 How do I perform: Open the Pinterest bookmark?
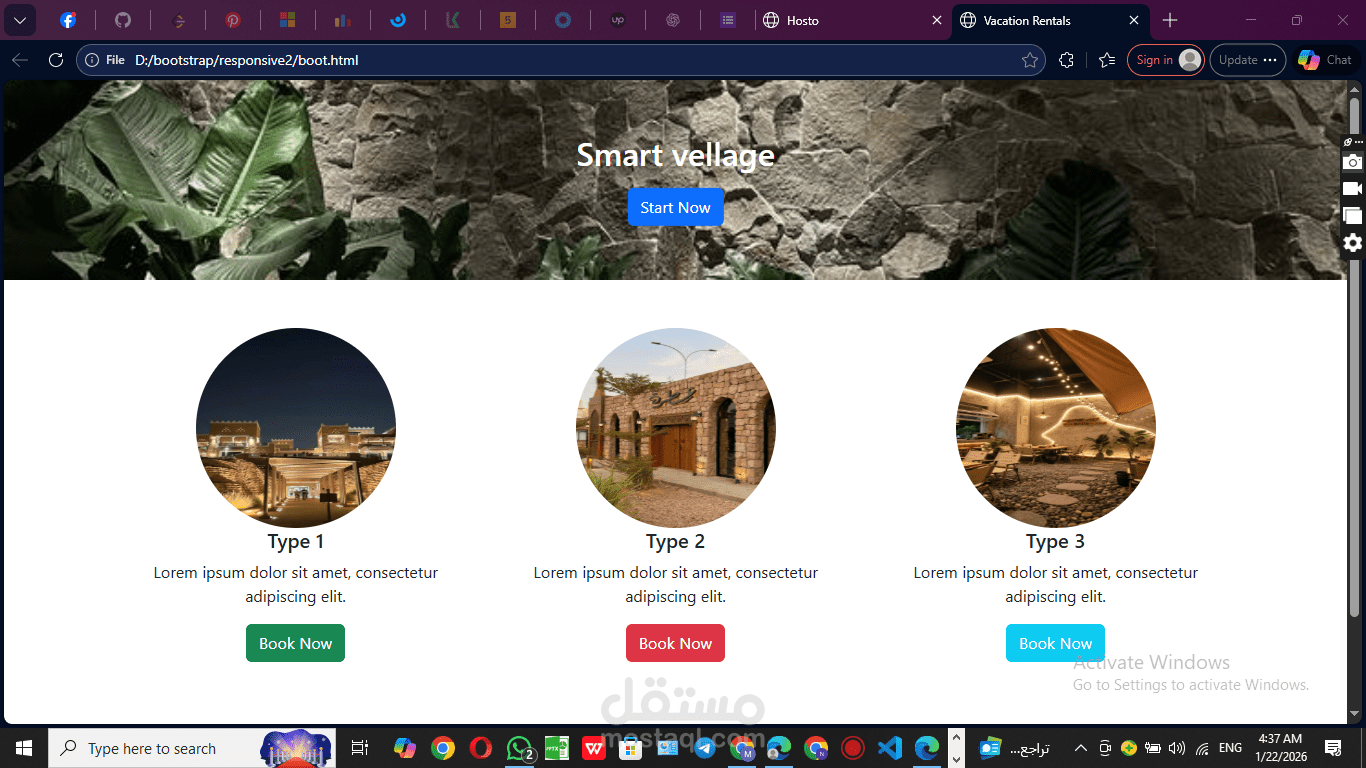[x=234, y=20]
